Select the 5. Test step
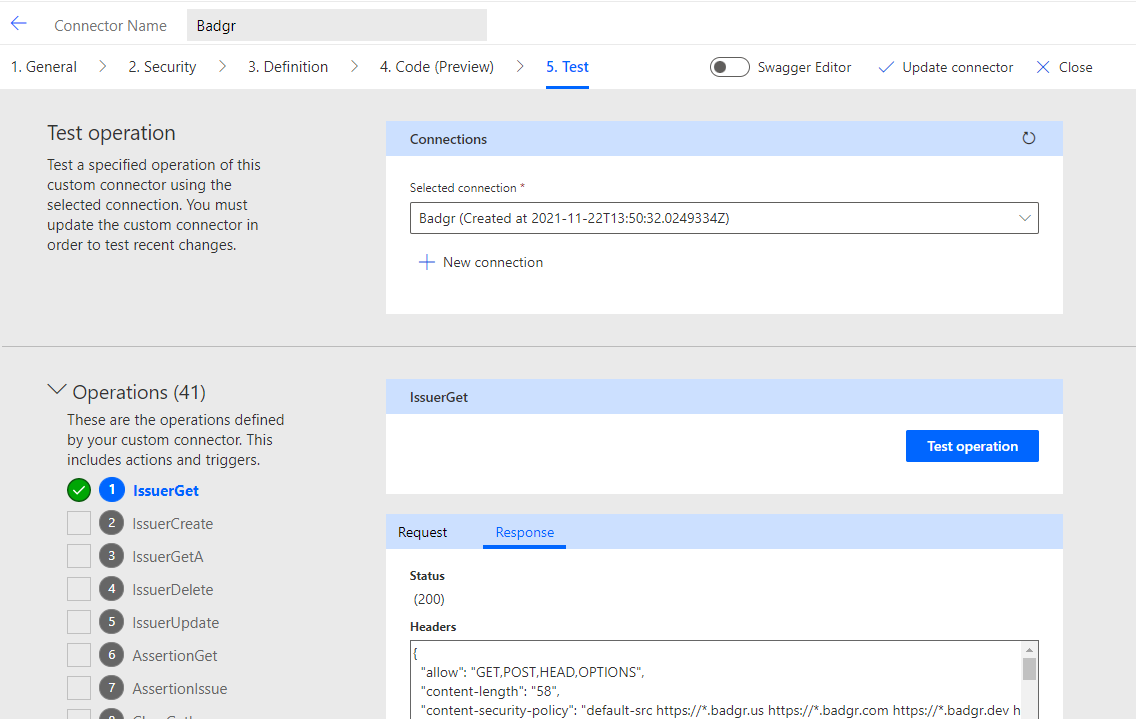This screenshot has height=719, width=1136. (567, 67)
